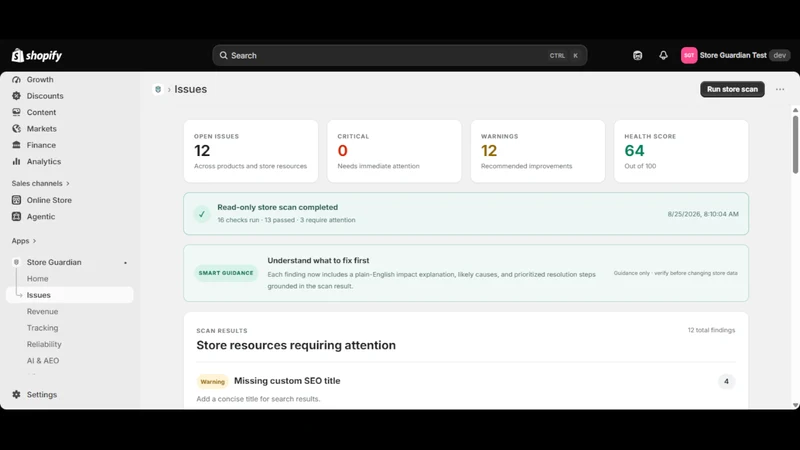Open Agentic channel

[x=41, y=216]
